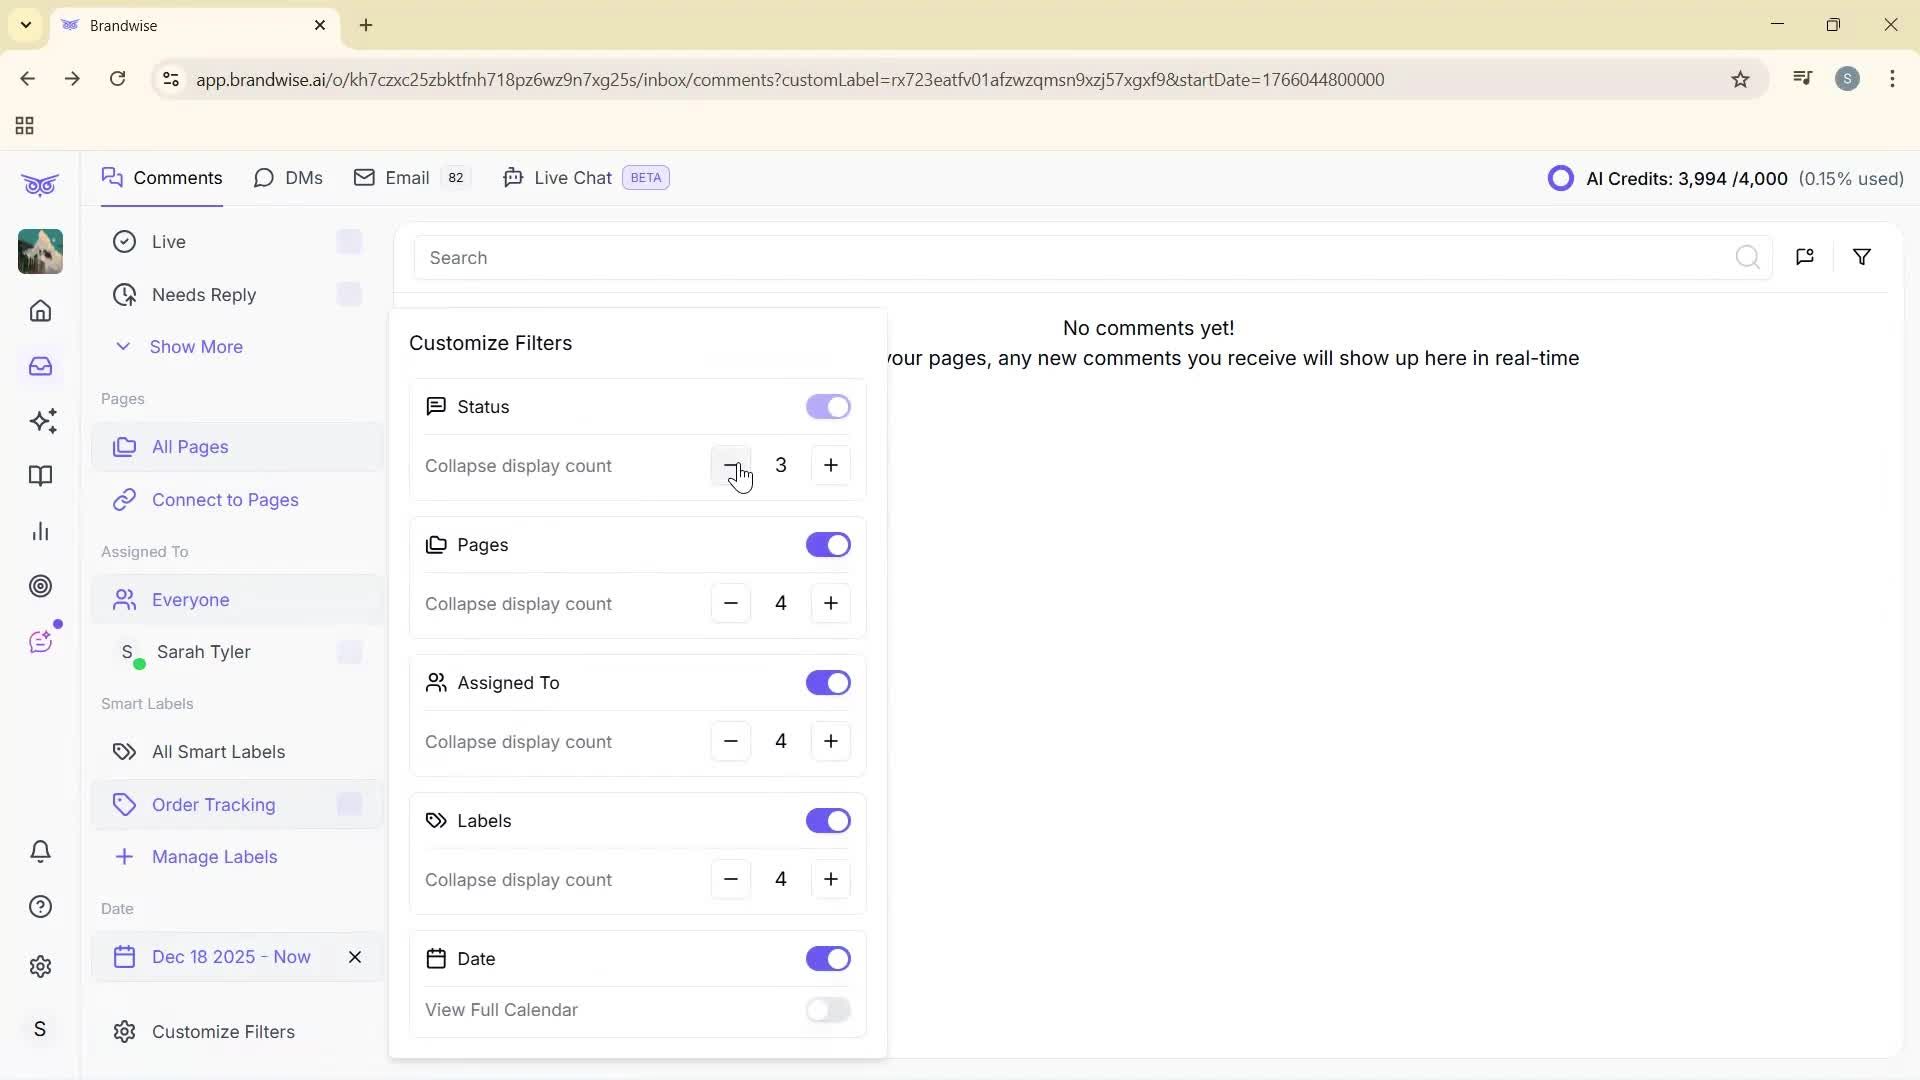Select the Inbox icon in sidebar
This screenshot has height=1080, width=1920.
click(x=40, y=366)
